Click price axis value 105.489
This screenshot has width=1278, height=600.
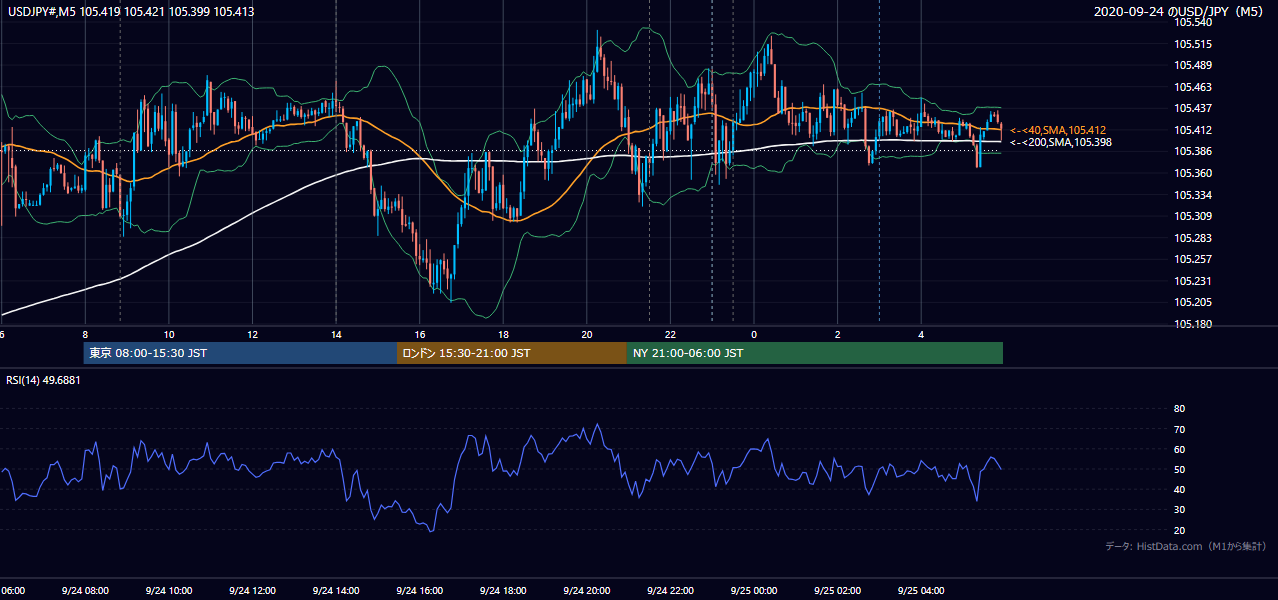pos(1194,65)
